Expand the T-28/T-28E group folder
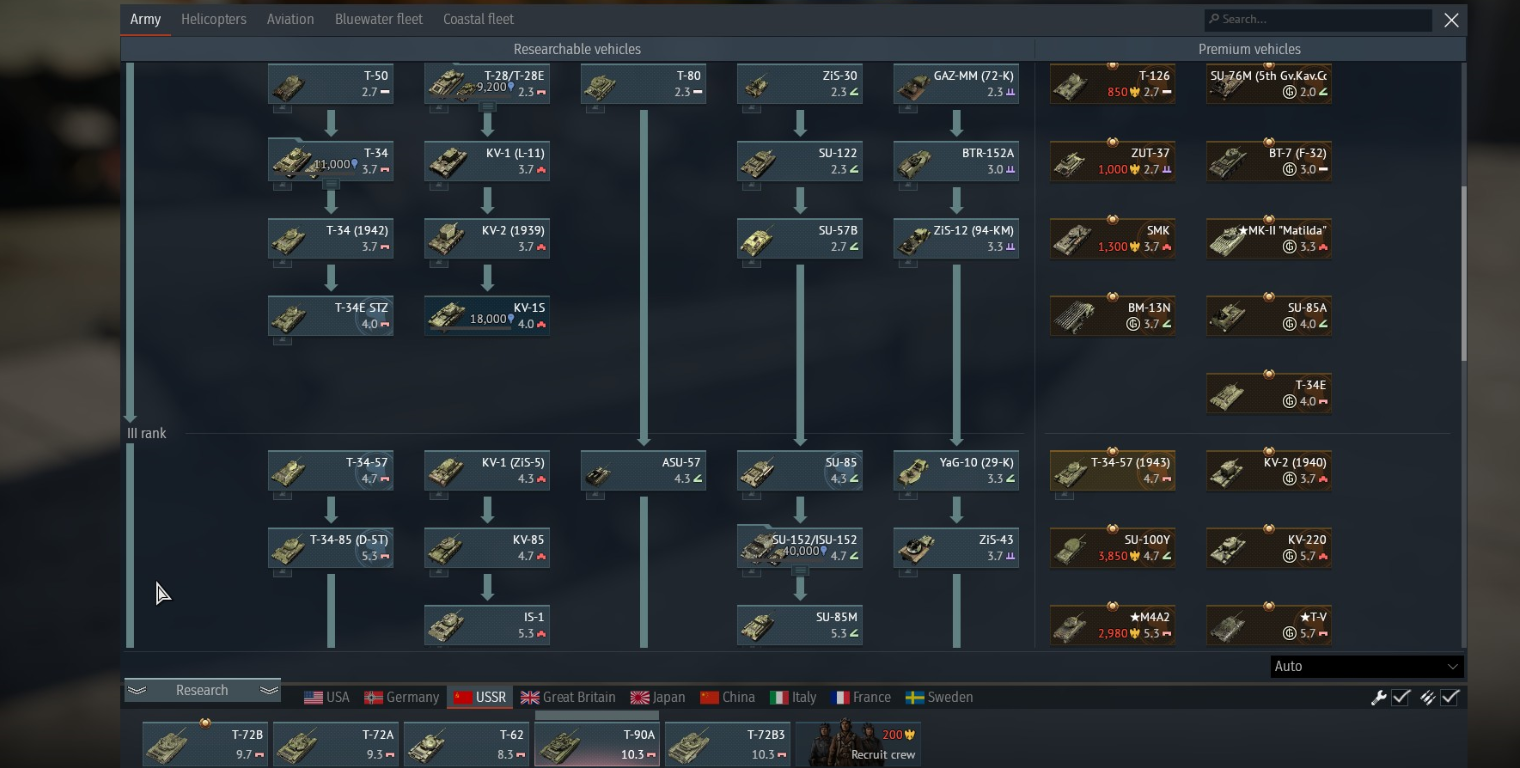This screenshot has height=768, width=1520. (x=487, y=107)
